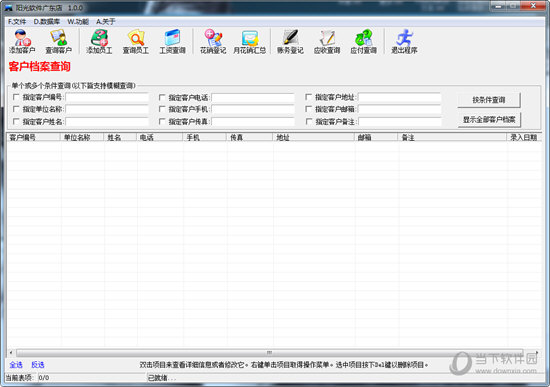Focus the 客户姓名 input field
The width and height of the screenshot is (550, 387).
(x=107, y=122)
